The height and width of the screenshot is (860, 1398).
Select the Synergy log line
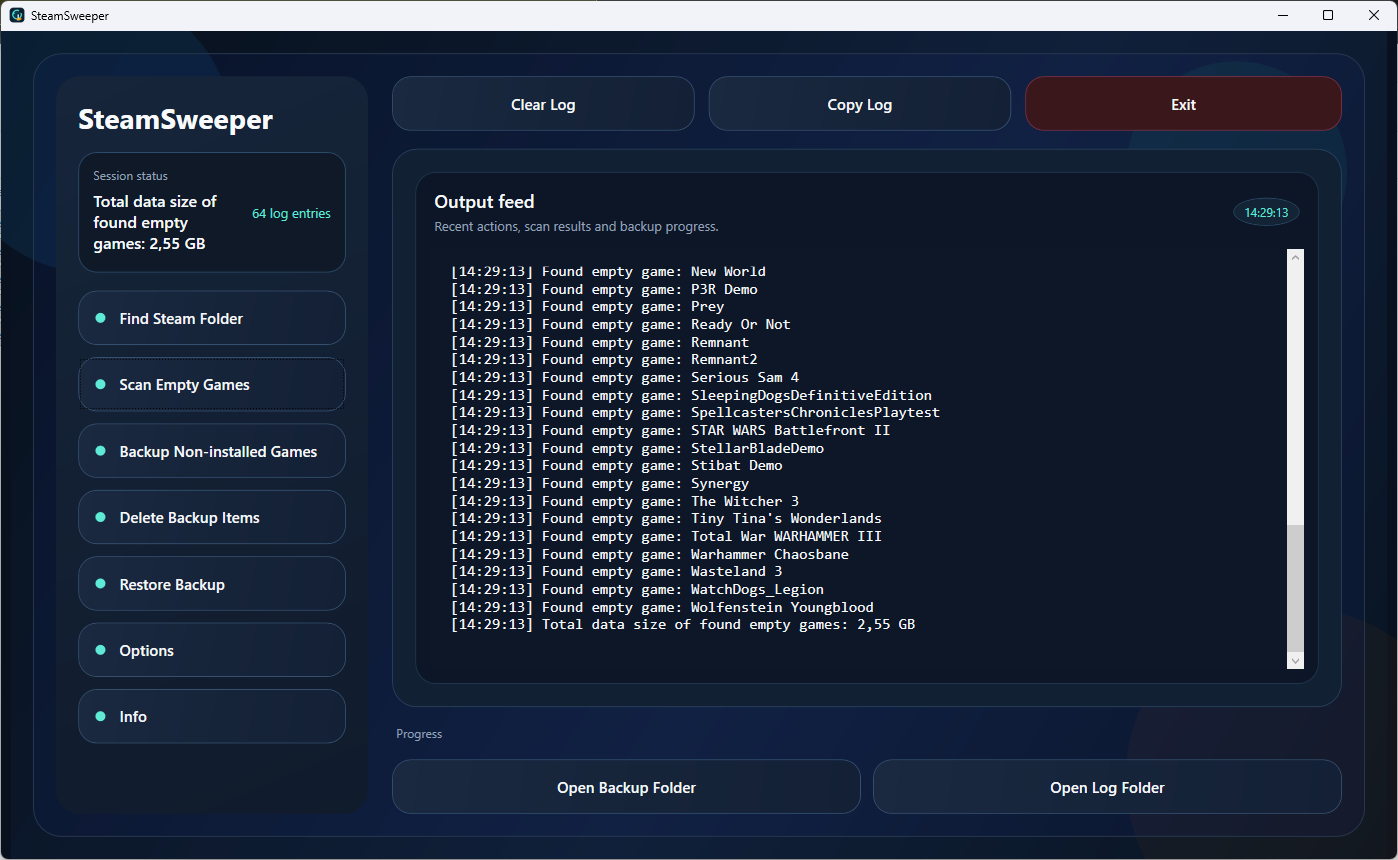600,483
